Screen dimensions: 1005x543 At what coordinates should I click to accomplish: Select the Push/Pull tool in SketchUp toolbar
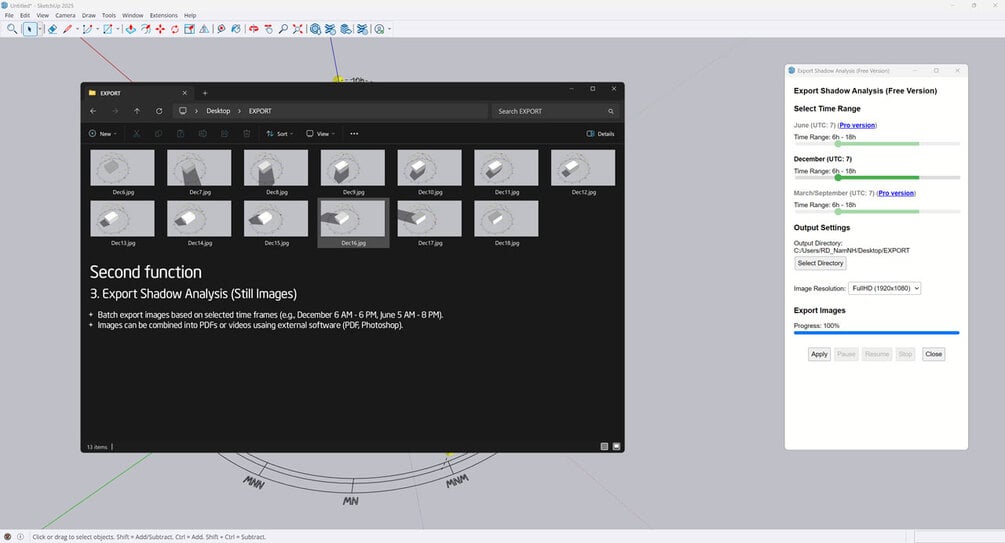pos(130,29)
